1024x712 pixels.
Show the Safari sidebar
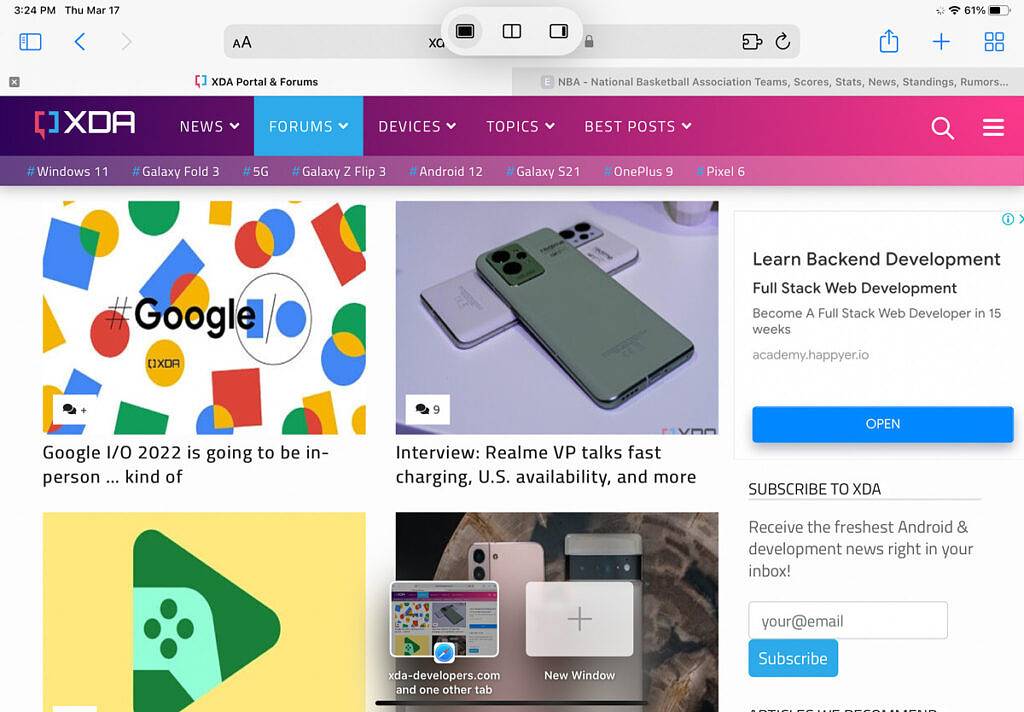point(30,42)
